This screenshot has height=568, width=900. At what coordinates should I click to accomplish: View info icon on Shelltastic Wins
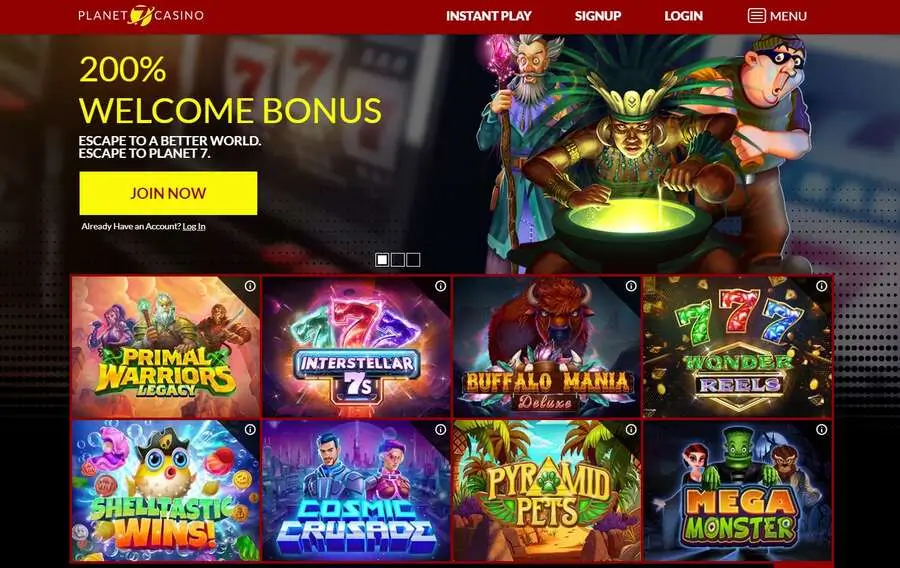[x=250, y=429]
